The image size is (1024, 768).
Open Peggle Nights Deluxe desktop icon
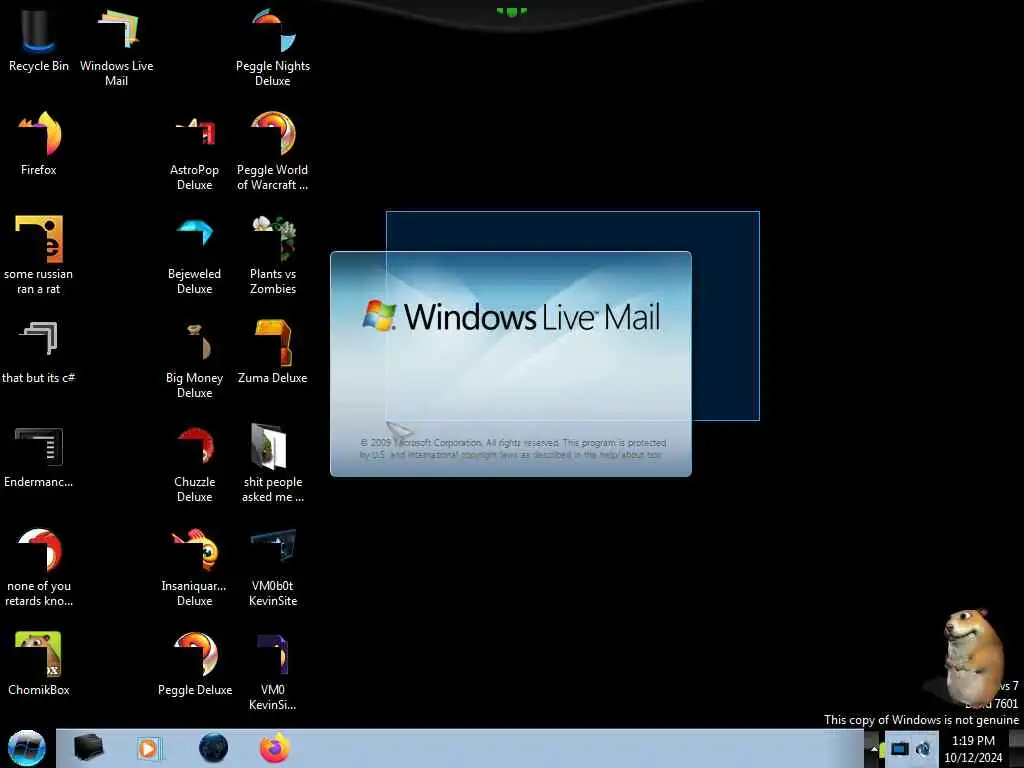pos(273,47)
